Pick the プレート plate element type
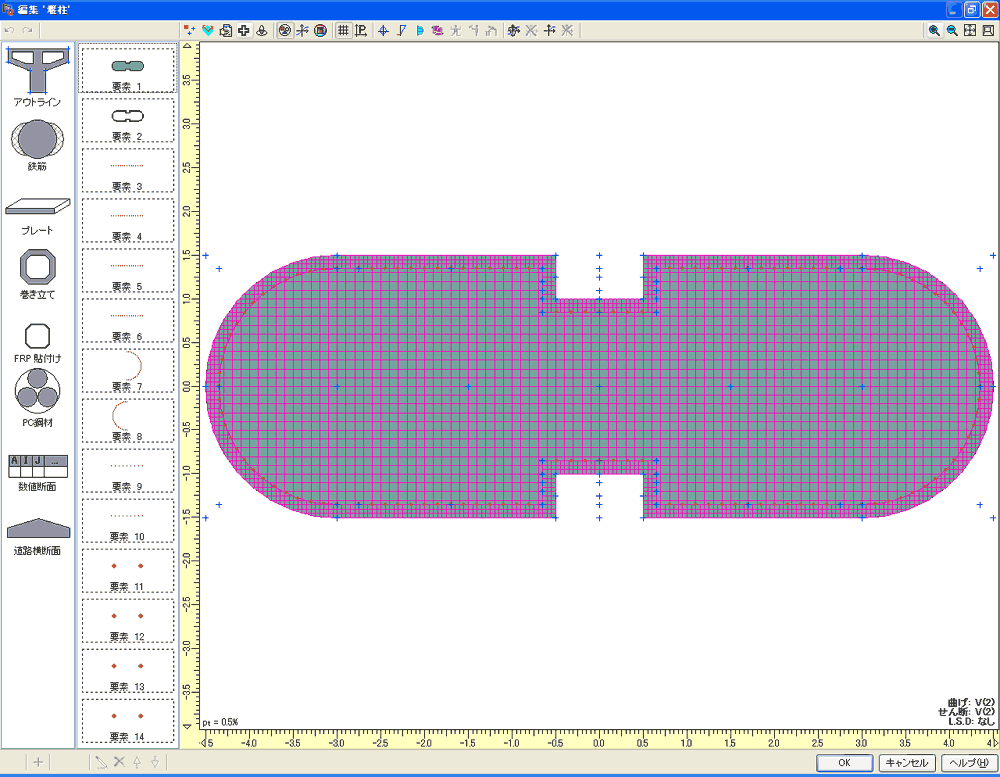Image resolution: width=1000 pixels, height=777 pixels. coord(38,216)
